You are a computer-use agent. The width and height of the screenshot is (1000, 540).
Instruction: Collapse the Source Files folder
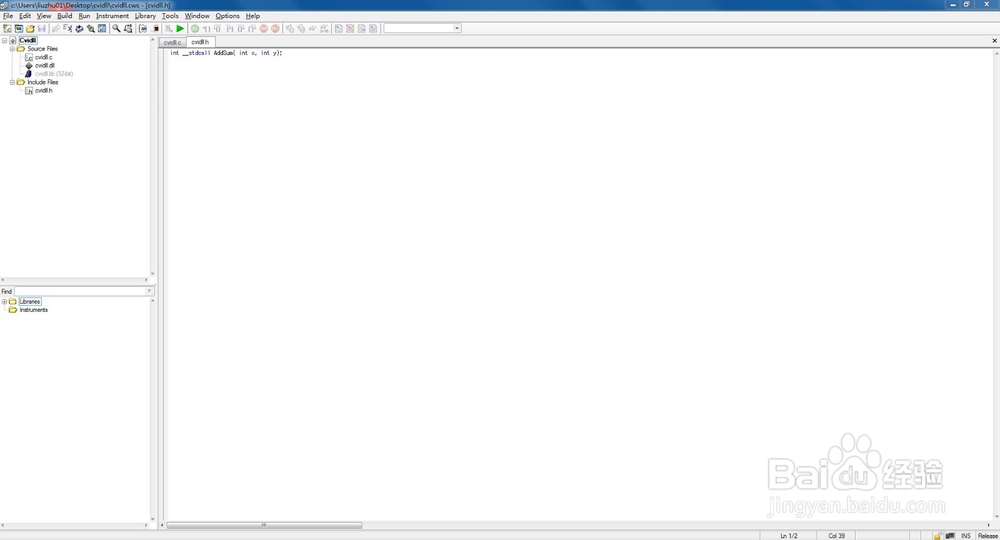pos(12,48)
